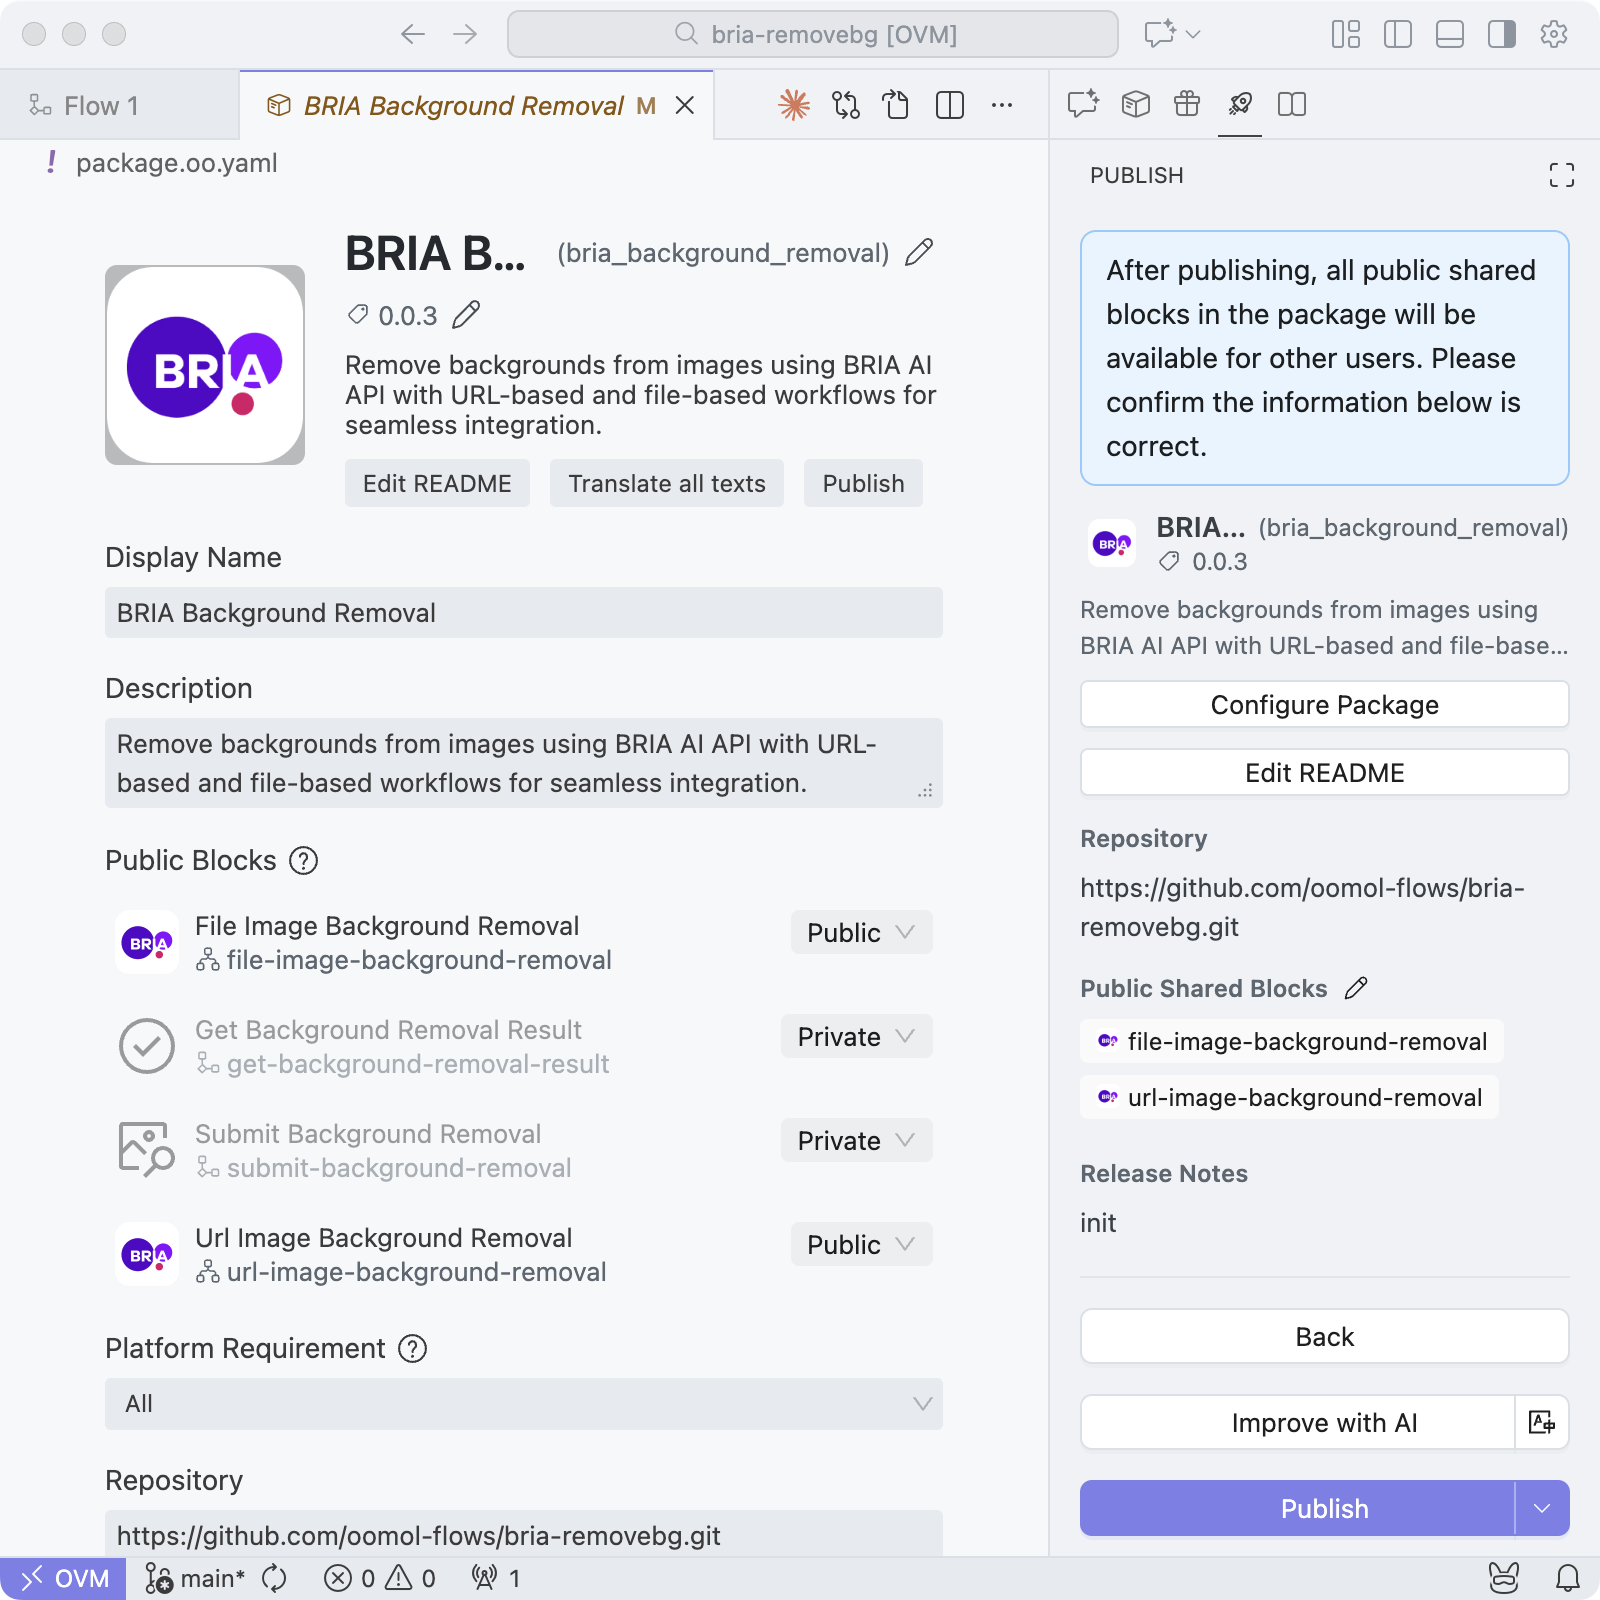Click the Translate all texts button
The height and width of the screenshot is (1600, 1600).
(666, 484)
